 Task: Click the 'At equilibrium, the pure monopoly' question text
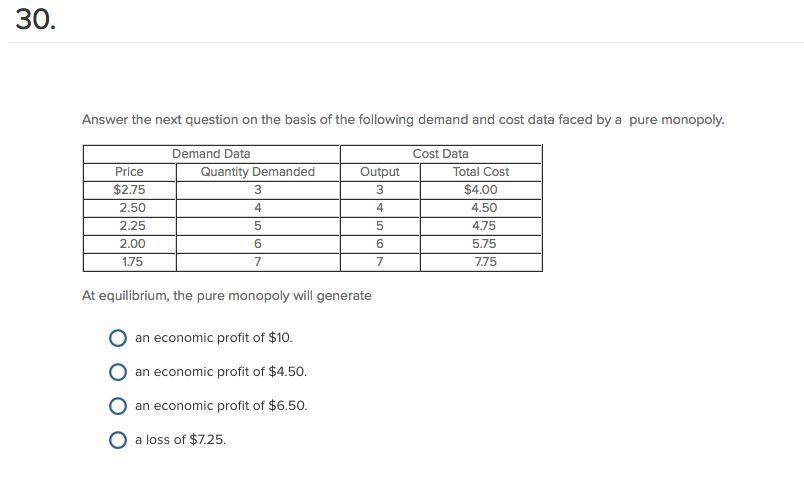(x=226, y=296)
